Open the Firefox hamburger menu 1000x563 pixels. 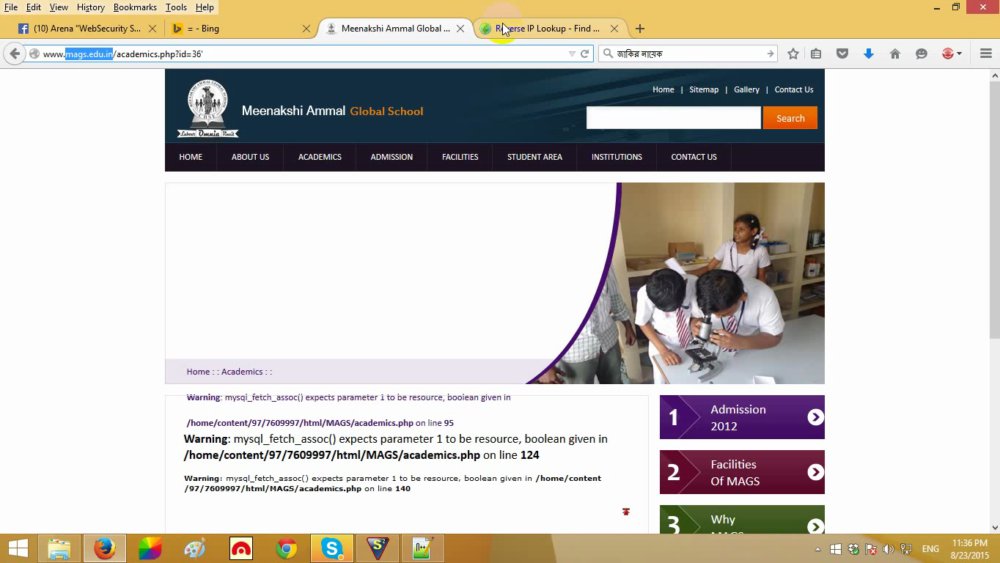pyautogui.click(x=985, y=54)
